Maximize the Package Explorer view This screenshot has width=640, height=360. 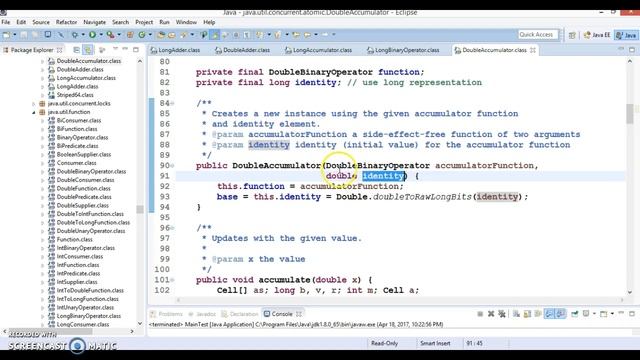click(x=136, y=50)
